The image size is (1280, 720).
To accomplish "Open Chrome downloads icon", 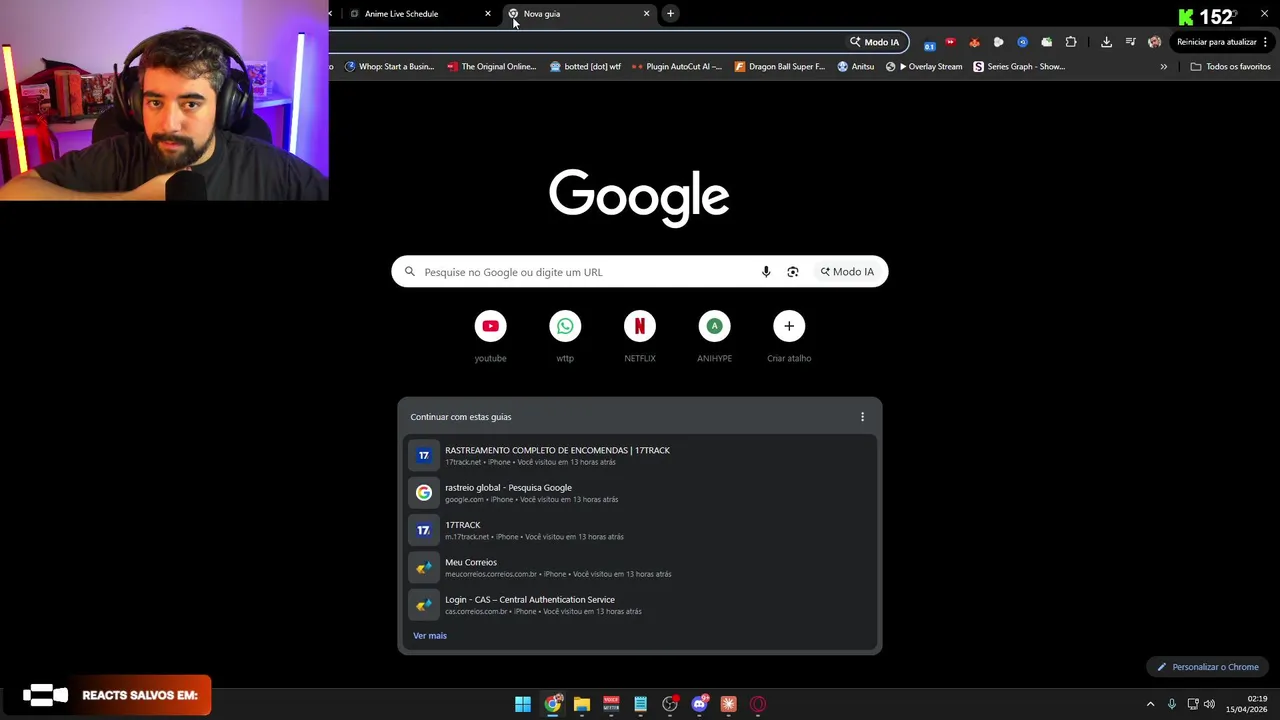I will tap(1106, 42).
